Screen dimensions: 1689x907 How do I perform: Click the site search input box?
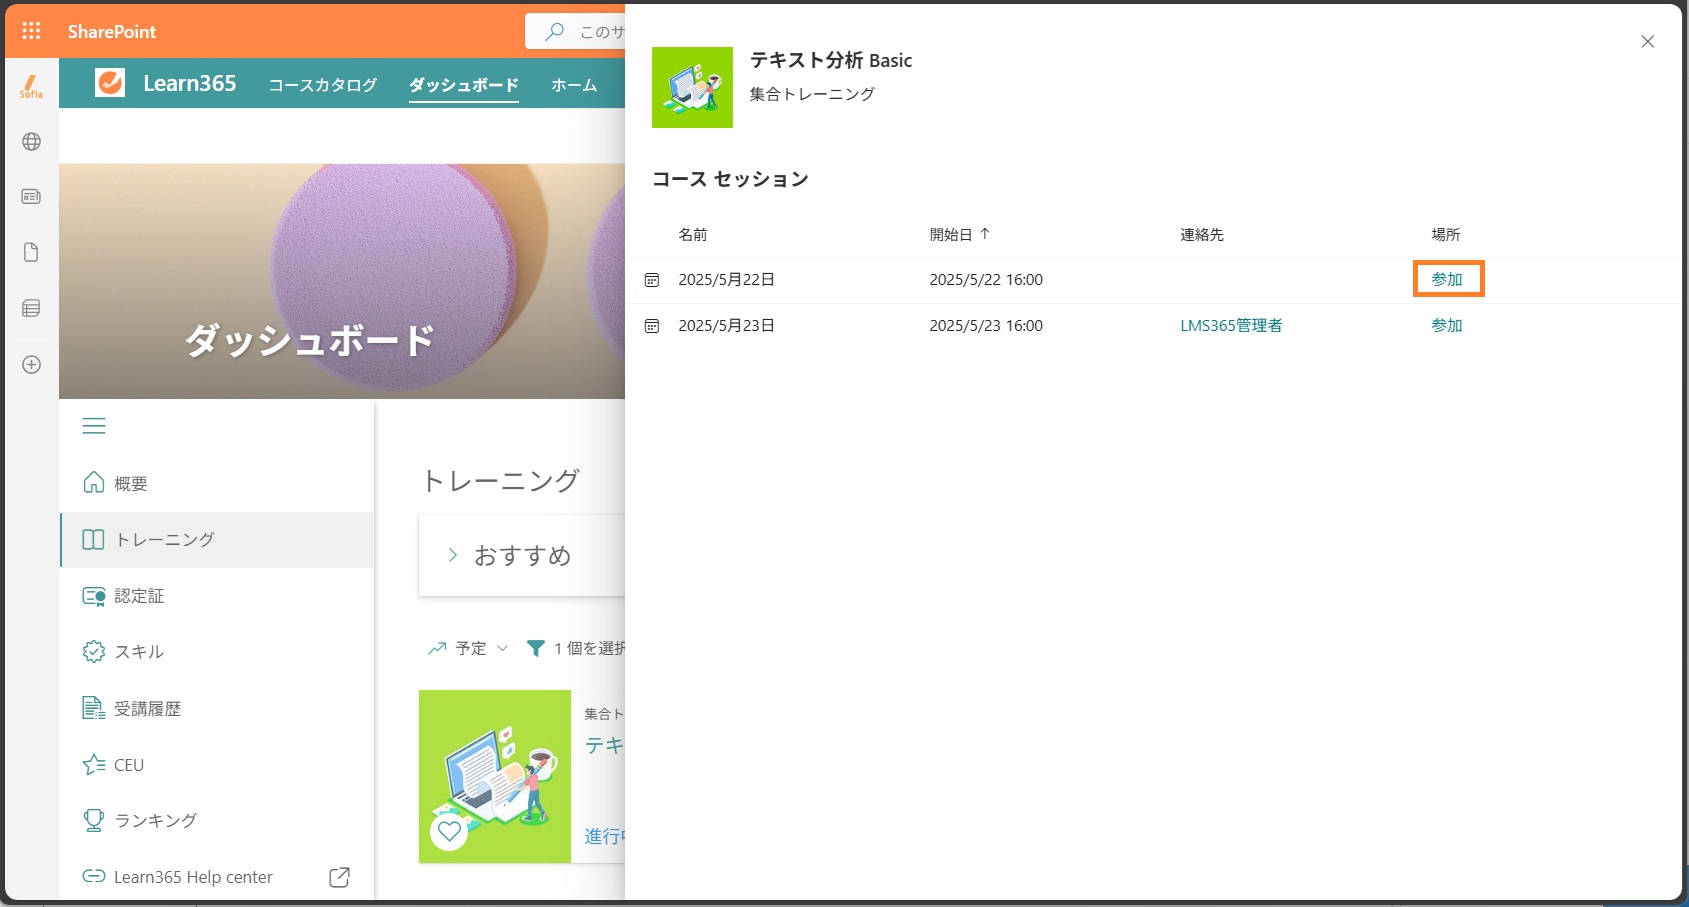tap(576, 31)
